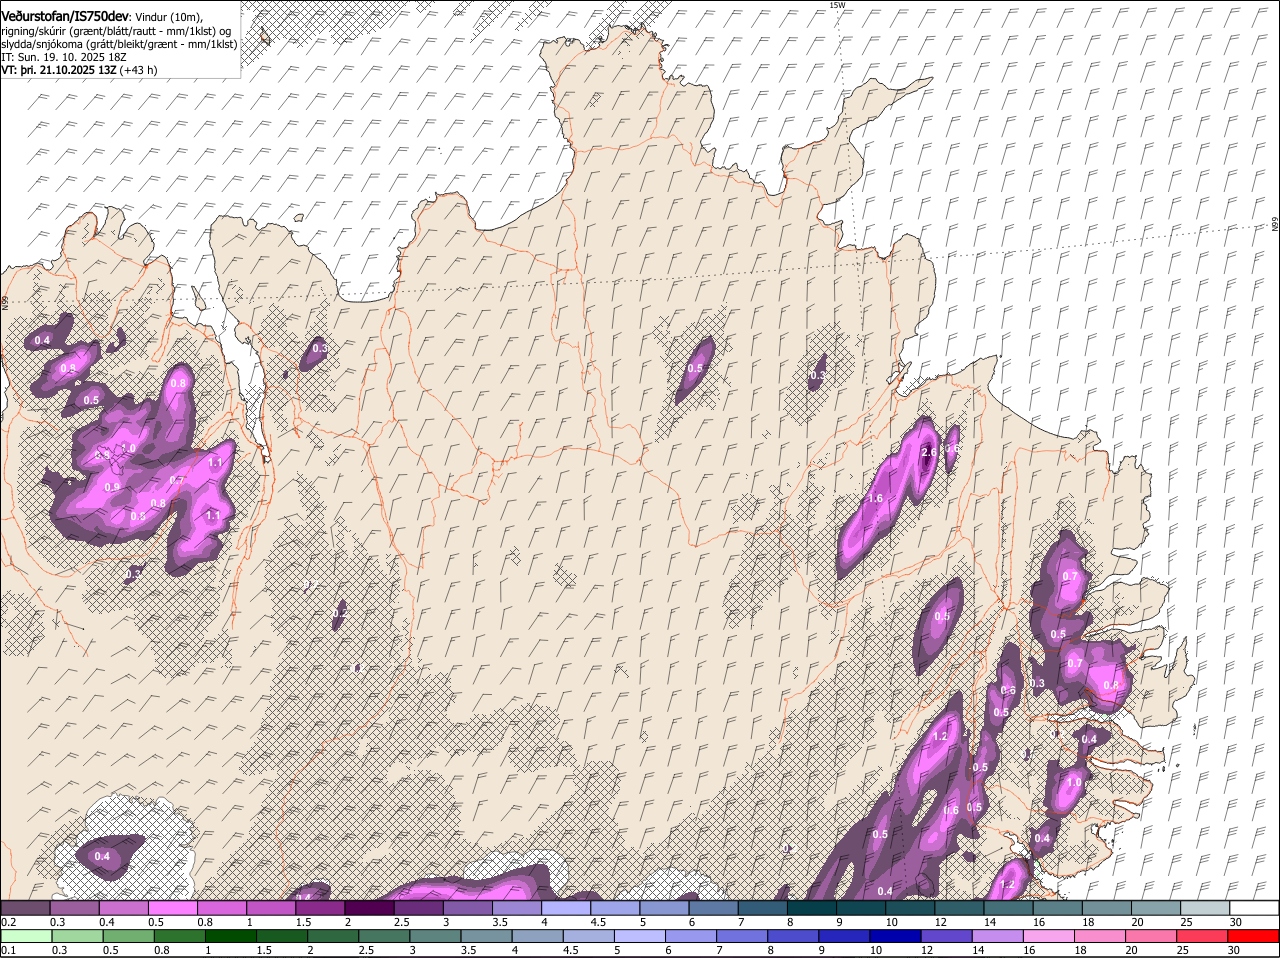The image size is (1280, 958).
Task: Click the N99 label on the left map edge
Action: [x=4, y=301]
